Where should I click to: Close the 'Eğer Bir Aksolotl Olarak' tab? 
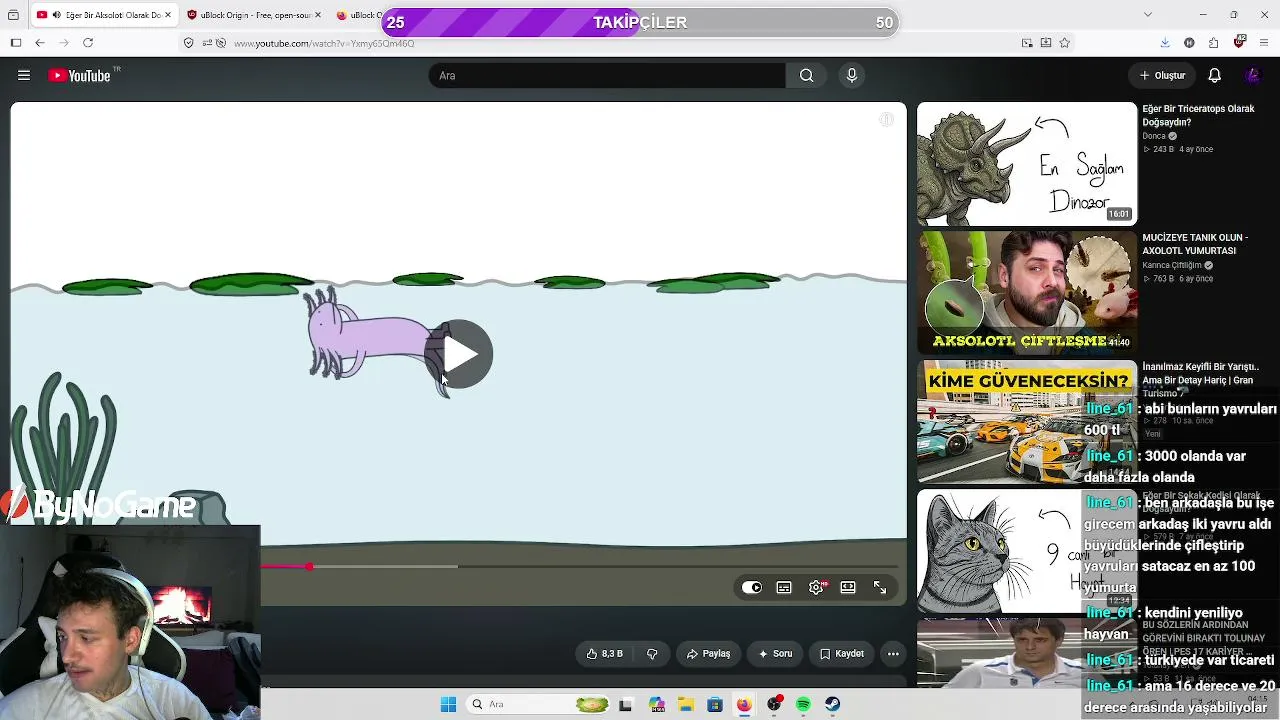[x=167, y=15]
